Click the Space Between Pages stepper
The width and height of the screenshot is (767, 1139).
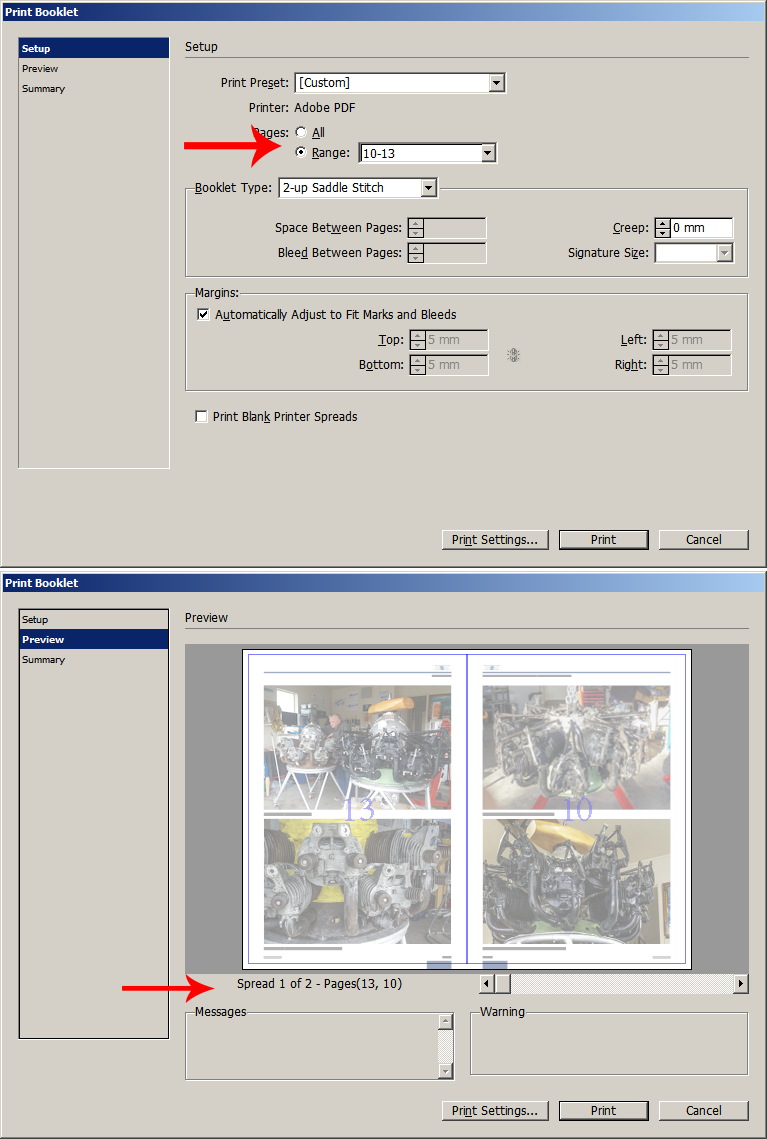(415, 228)
